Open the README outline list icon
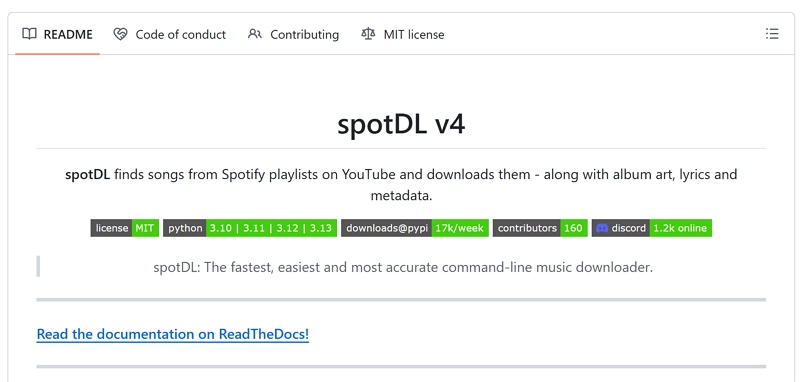The height and width of the screenshot is (382, 800). [x=772, y=34]
